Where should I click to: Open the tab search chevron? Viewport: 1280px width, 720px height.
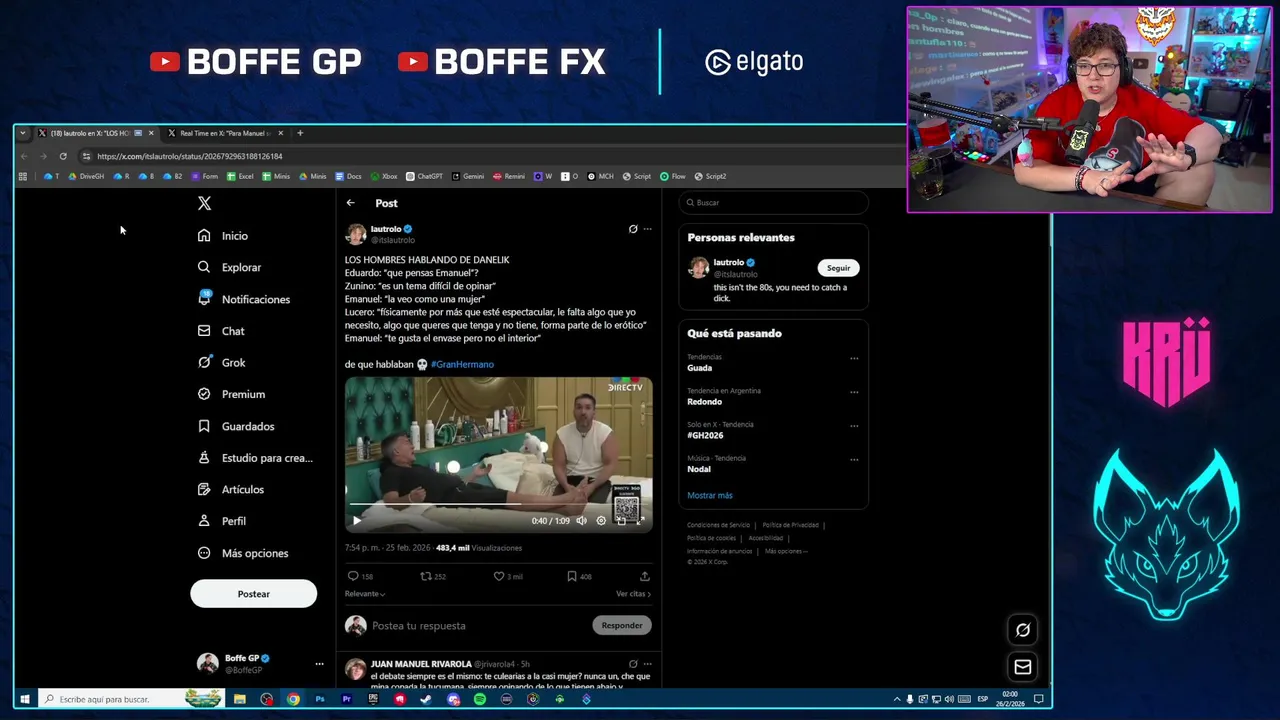(23, 133)
